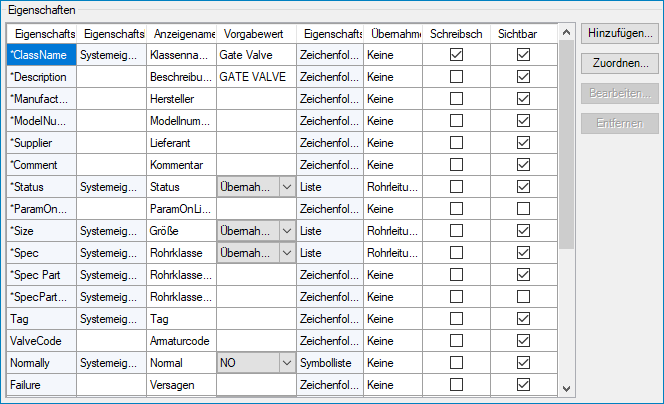
Task: Edit the Hersteller display name cell
Action: pos(180,99)
